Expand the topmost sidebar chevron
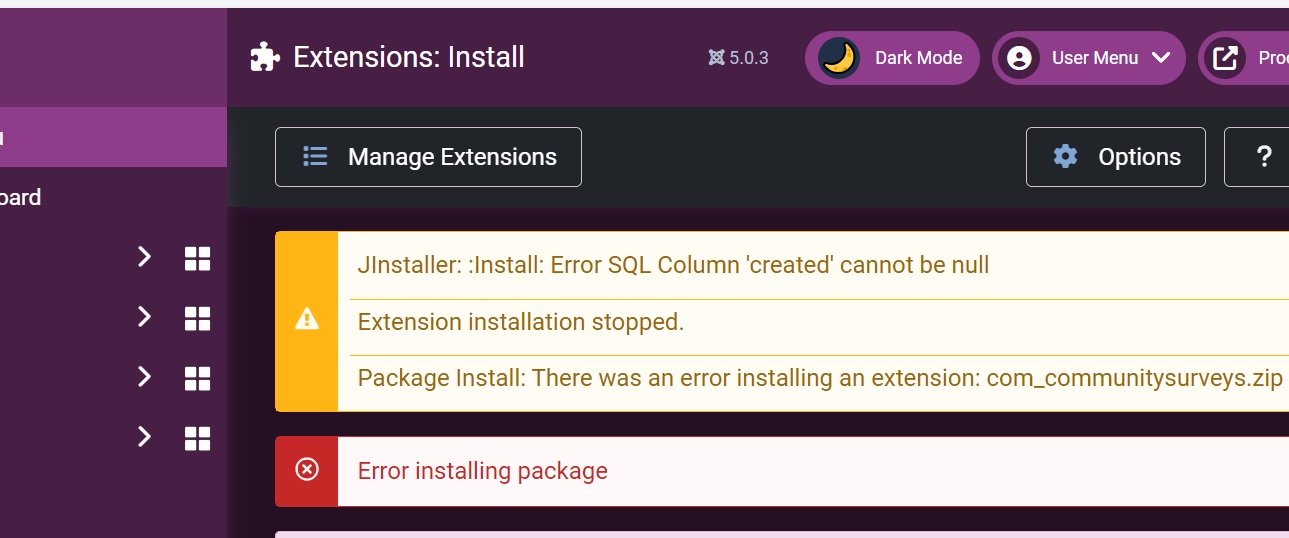Screen dimensions: 1289x538 tap(144, 258)
